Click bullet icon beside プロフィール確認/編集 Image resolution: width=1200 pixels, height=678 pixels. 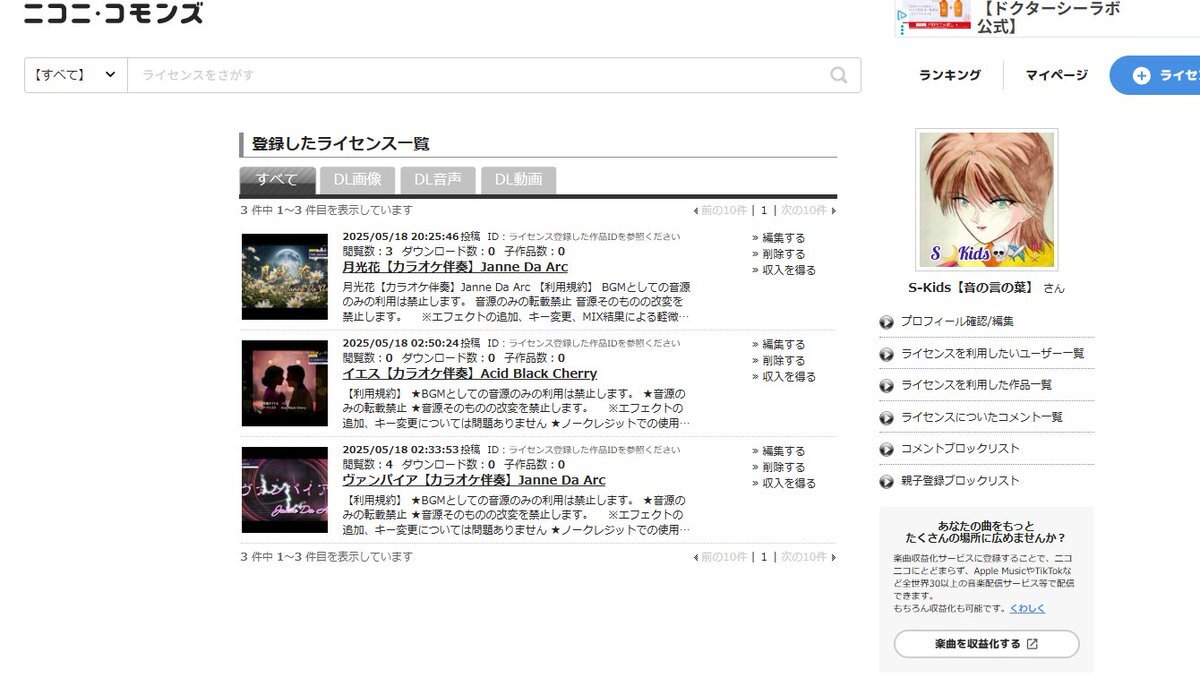[887, 322]
